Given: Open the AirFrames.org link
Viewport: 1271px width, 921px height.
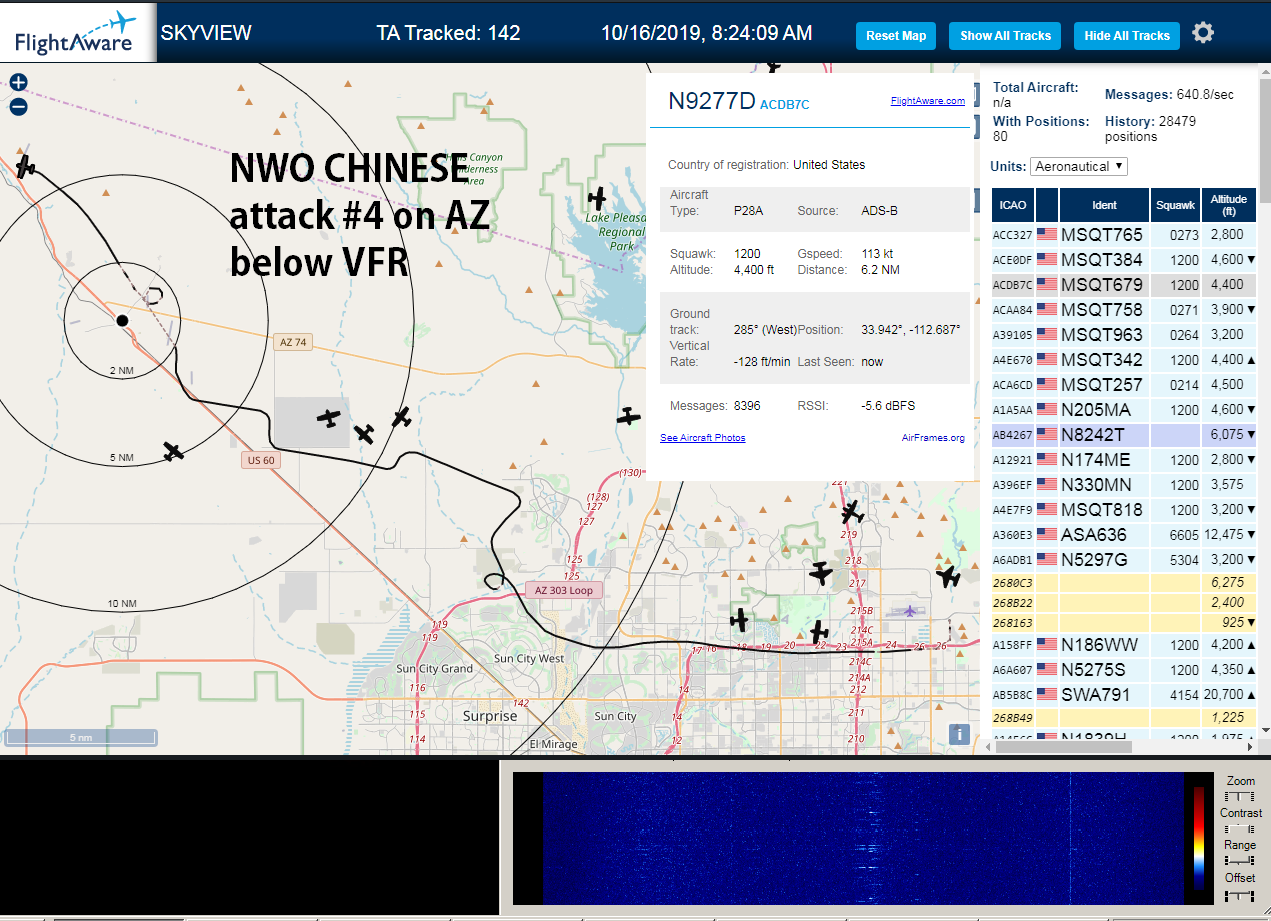Looking at the screenshot, I should pyautogui.click(x=933, y=438).
